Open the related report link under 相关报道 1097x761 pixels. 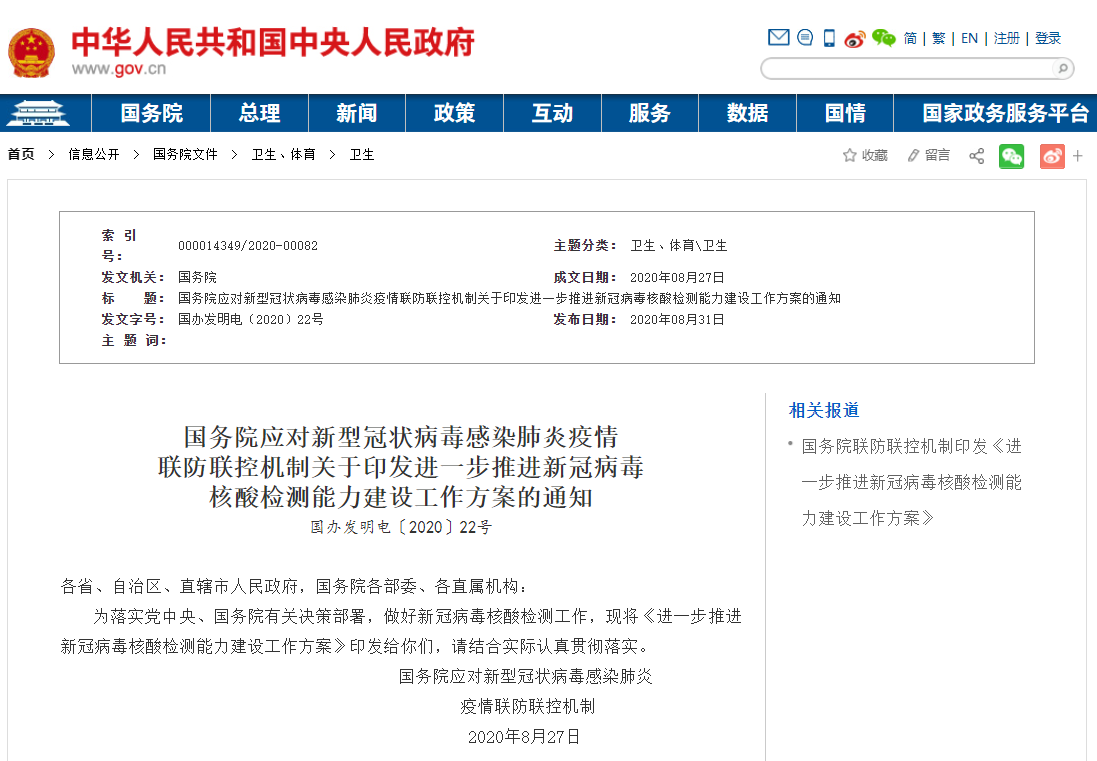pos(911,482)
